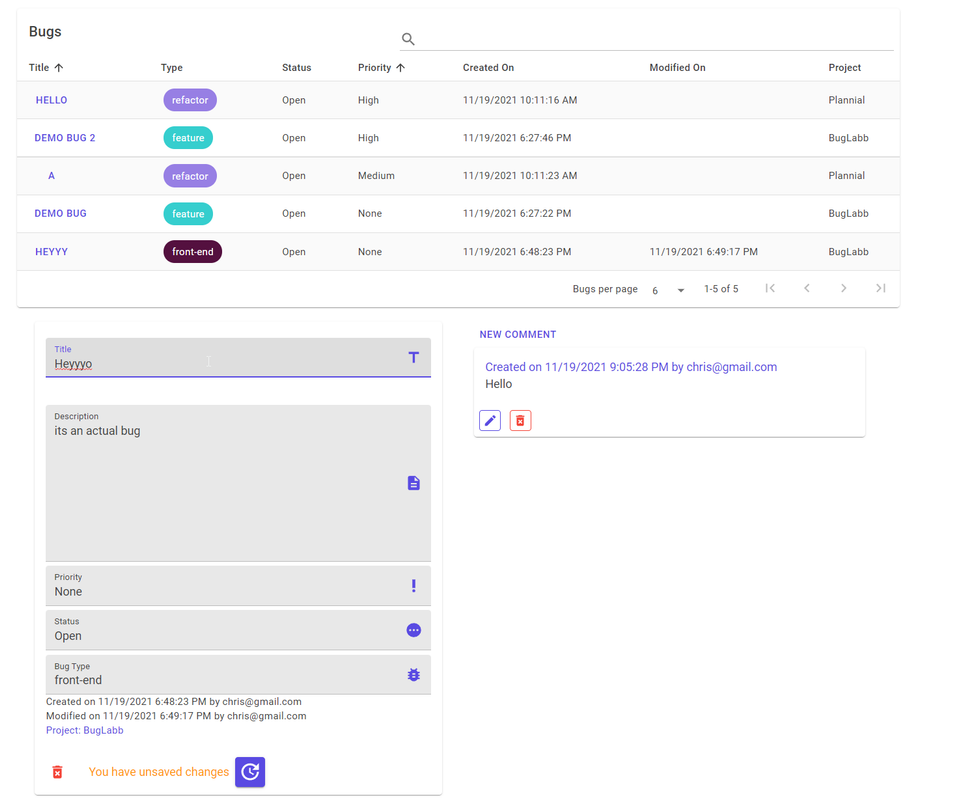Click the Bug Type bug icon
Viewport: 978px width, 800px height.
(x=413, y=674)
